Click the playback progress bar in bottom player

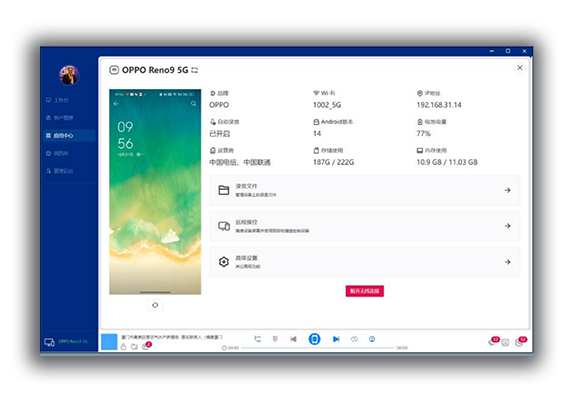click(x=318, y=347)
